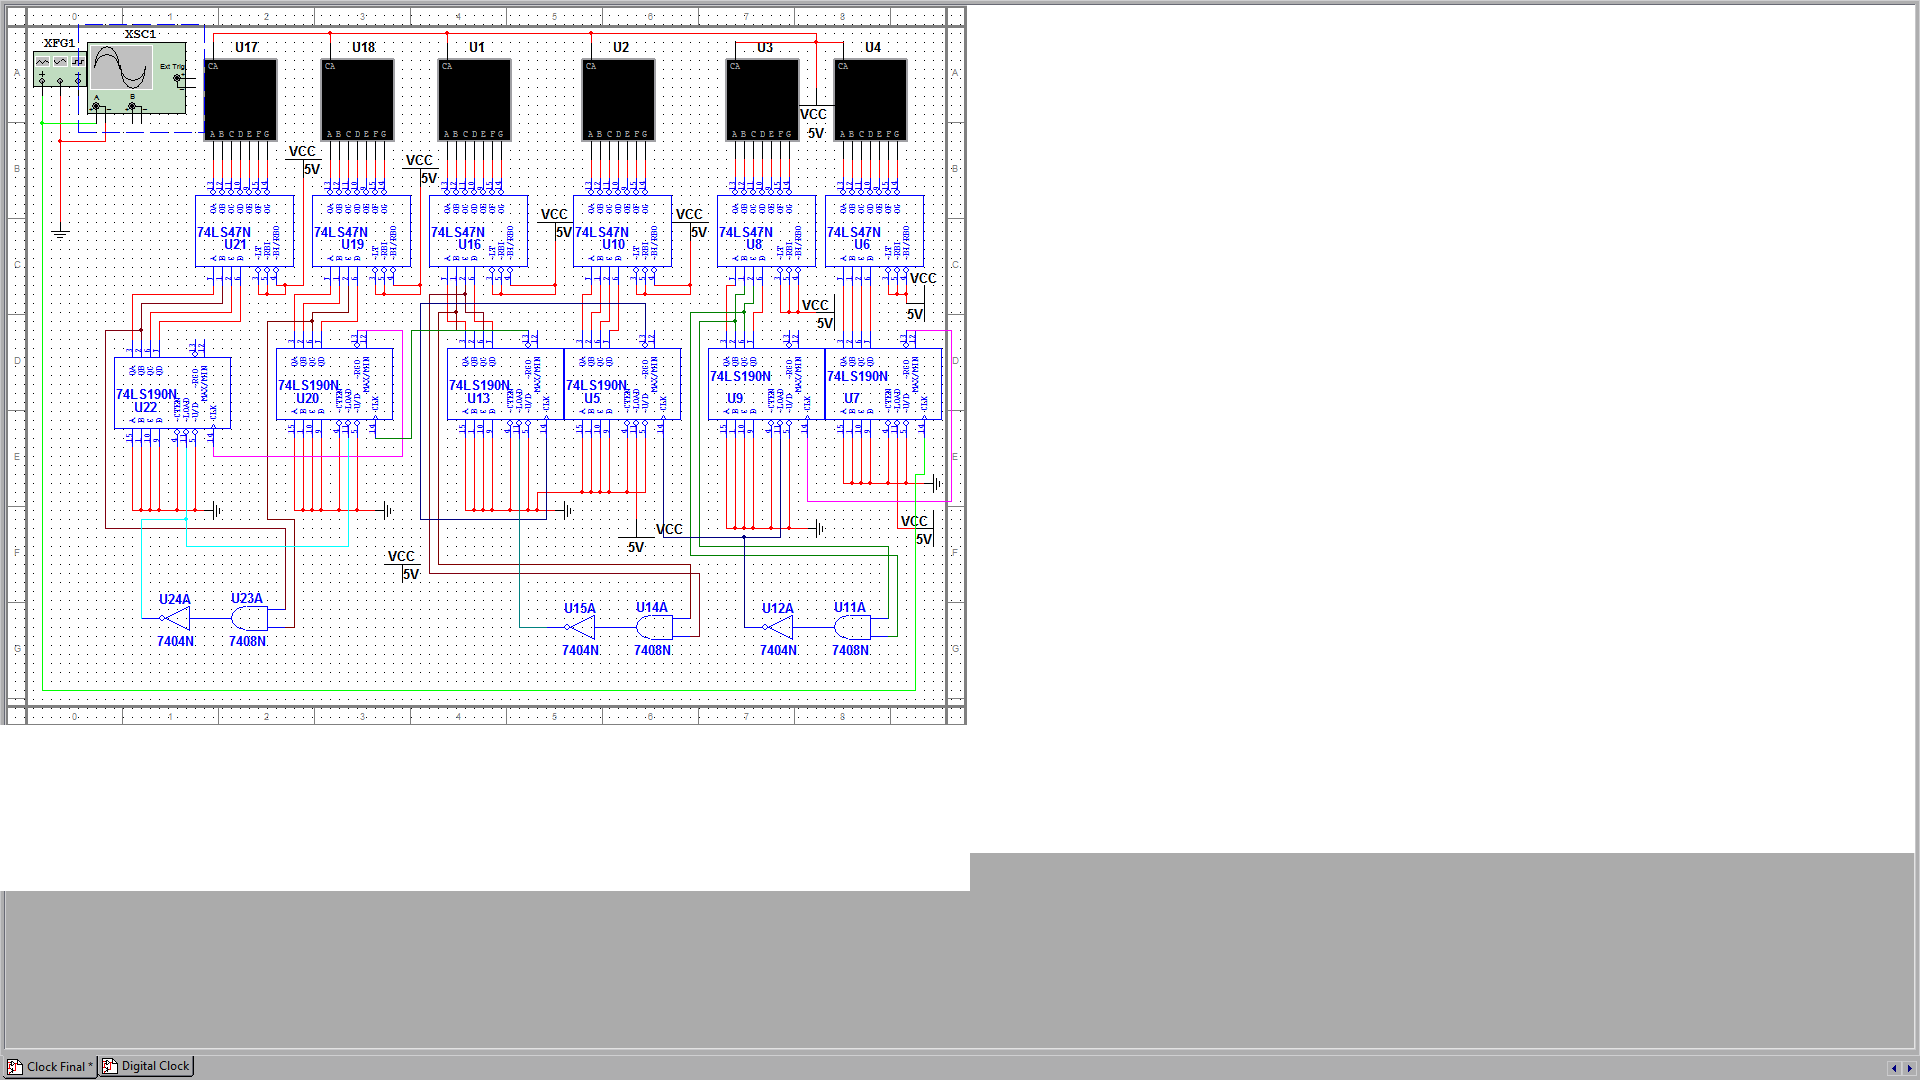Select the 74LS190N counter U9
The image size is (1920, 1080).
tap(767, 384)
